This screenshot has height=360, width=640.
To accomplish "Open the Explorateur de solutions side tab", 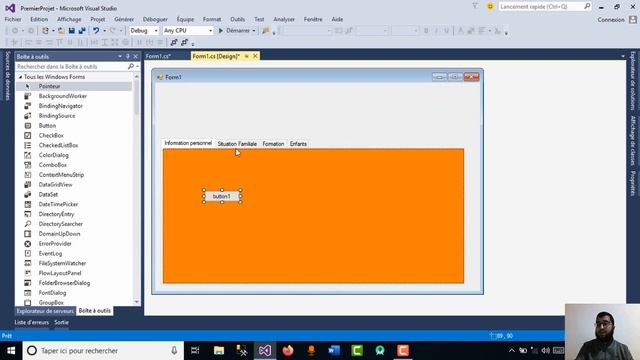I will (633, 80).
